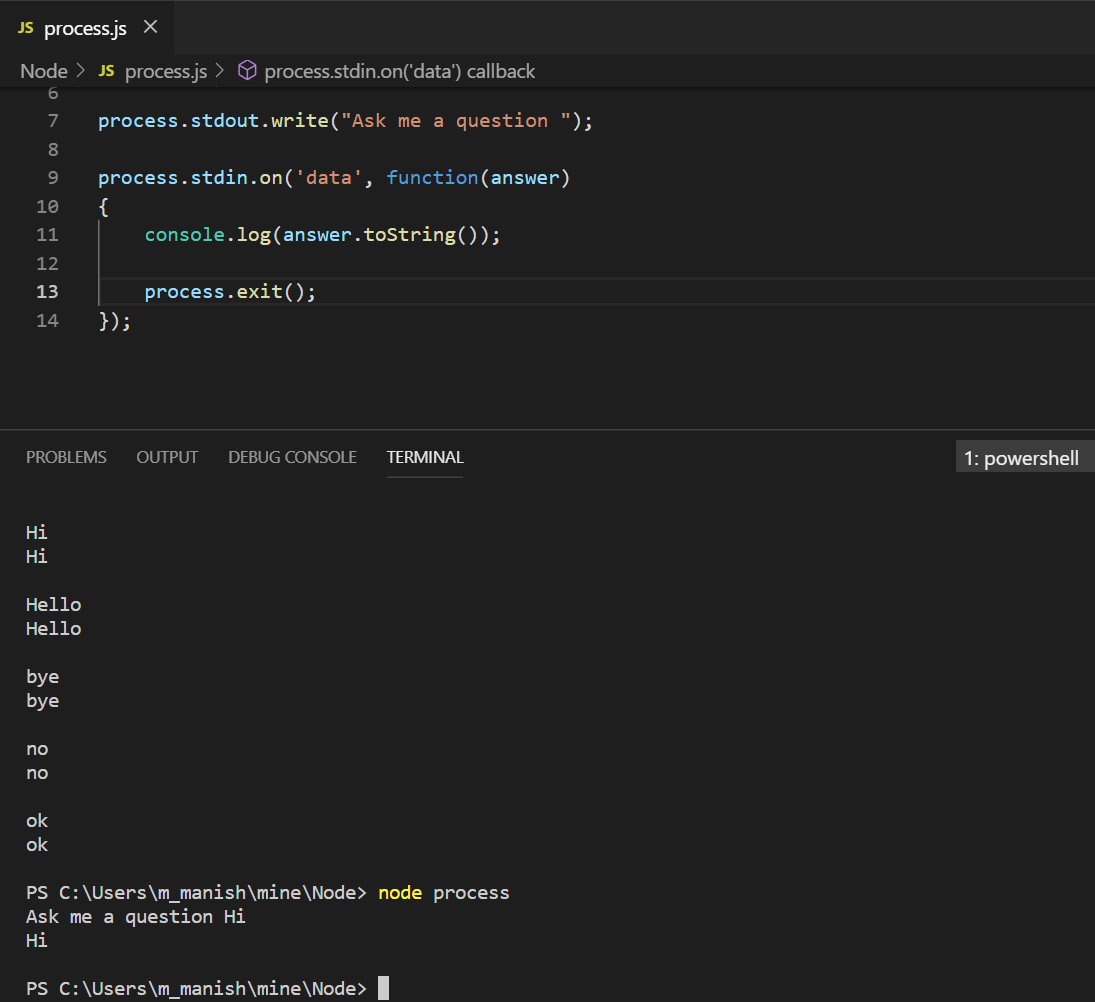Open the OUTPUT panel
The image size is (1095, 1002).
pos(166,457)
